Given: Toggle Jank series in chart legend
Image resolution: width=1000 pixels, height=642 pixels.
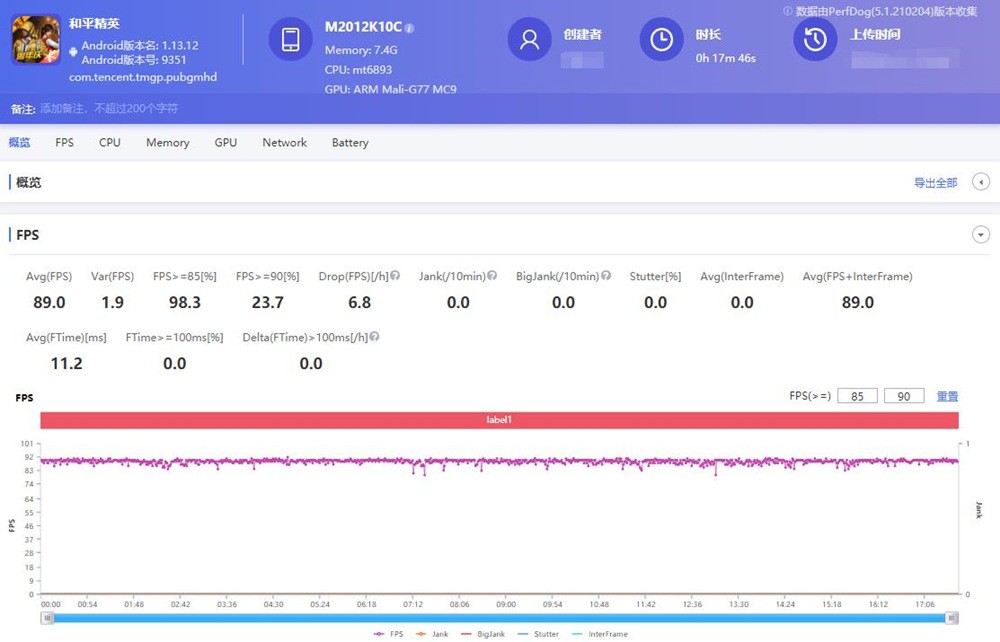Looking at the screenshot, I should tap(432, 634).
